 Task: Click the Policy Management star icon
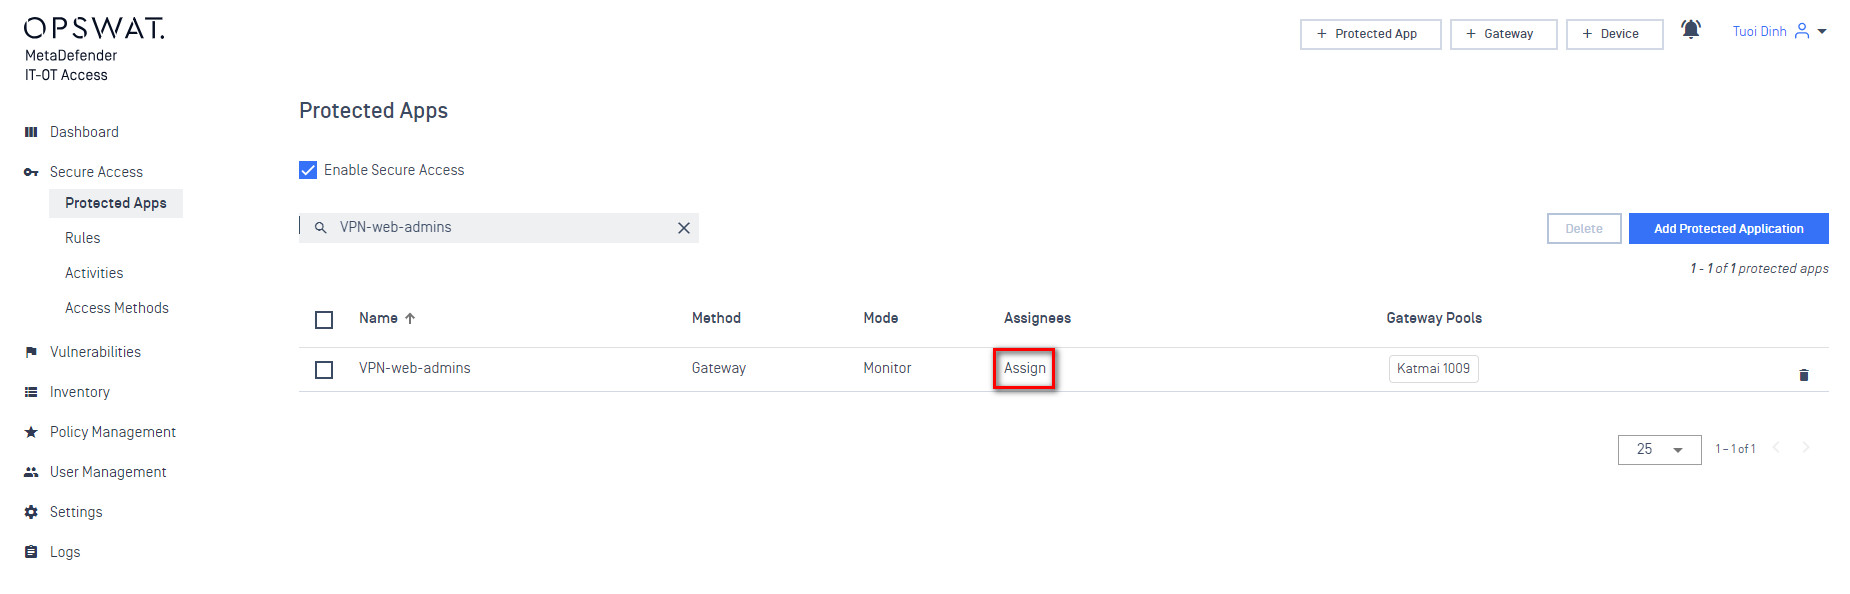click(31, 432)
